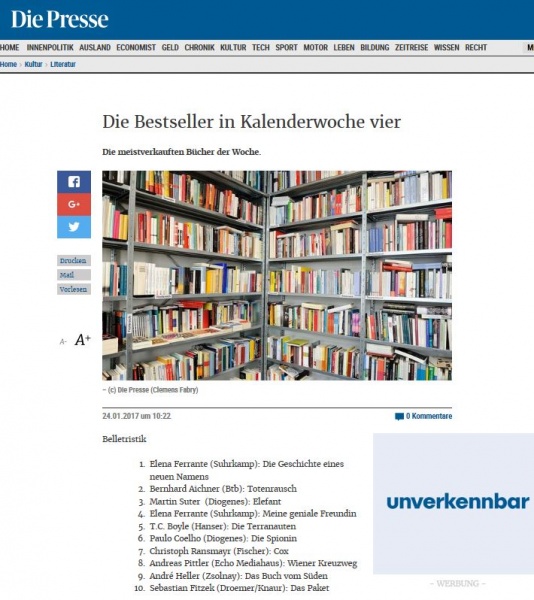Viewport: 534px width, 600px height.
Task: Activate the Vorlesen read-aloud button
Action: pos(74,289)
